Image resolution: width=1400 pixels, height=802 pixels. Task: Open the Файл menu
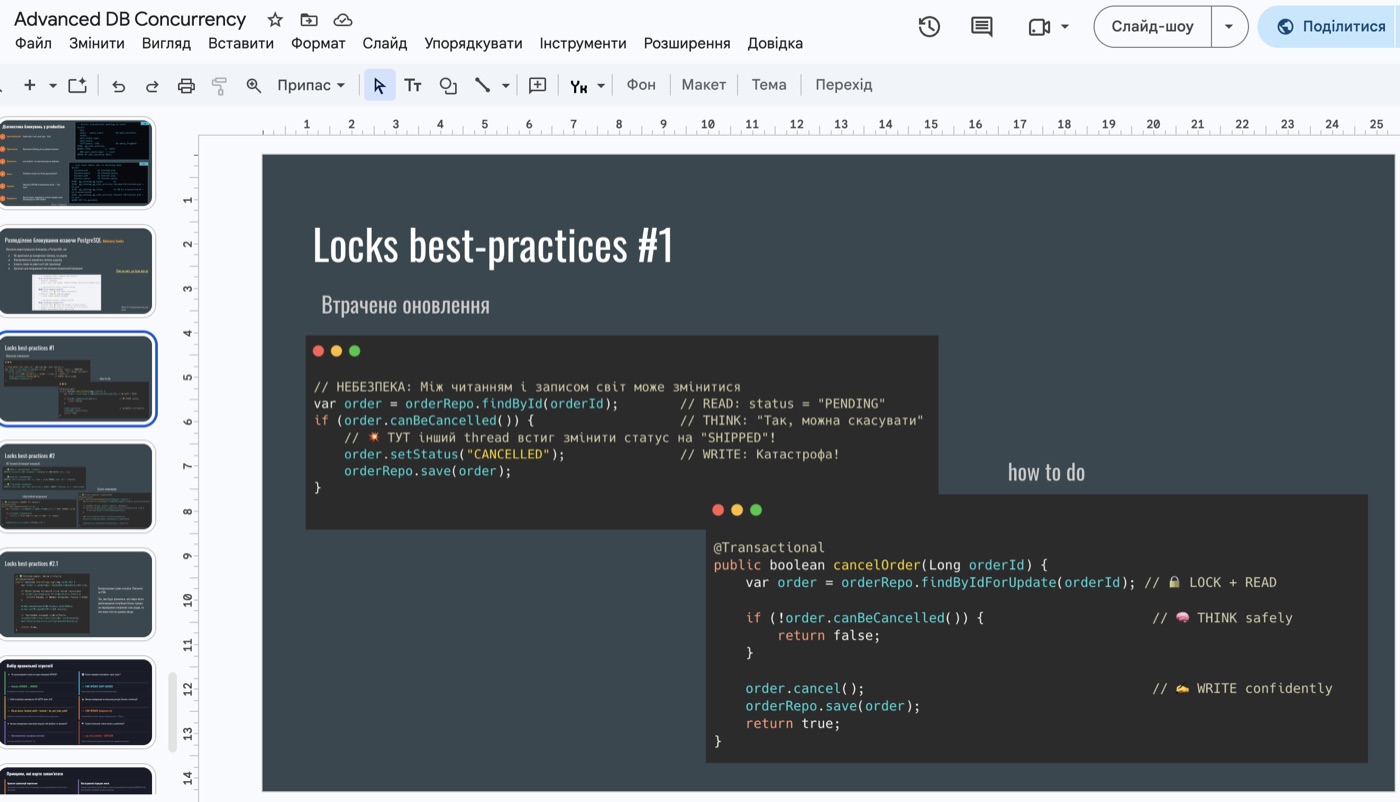pyautogui.click(x=34, y=43)
